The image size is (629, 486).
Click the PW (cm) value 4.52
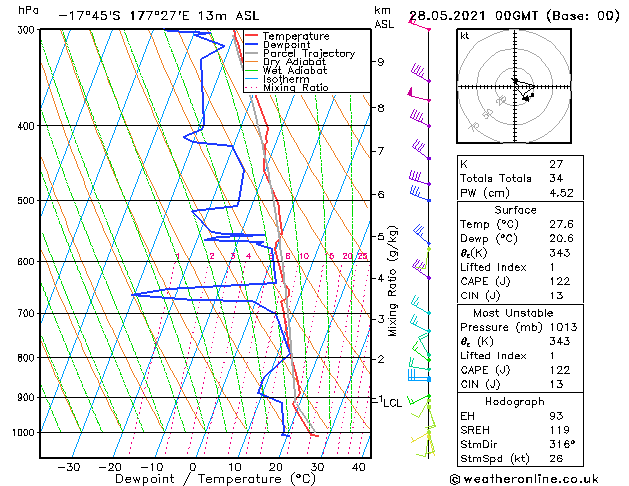[x=561, y=193]
